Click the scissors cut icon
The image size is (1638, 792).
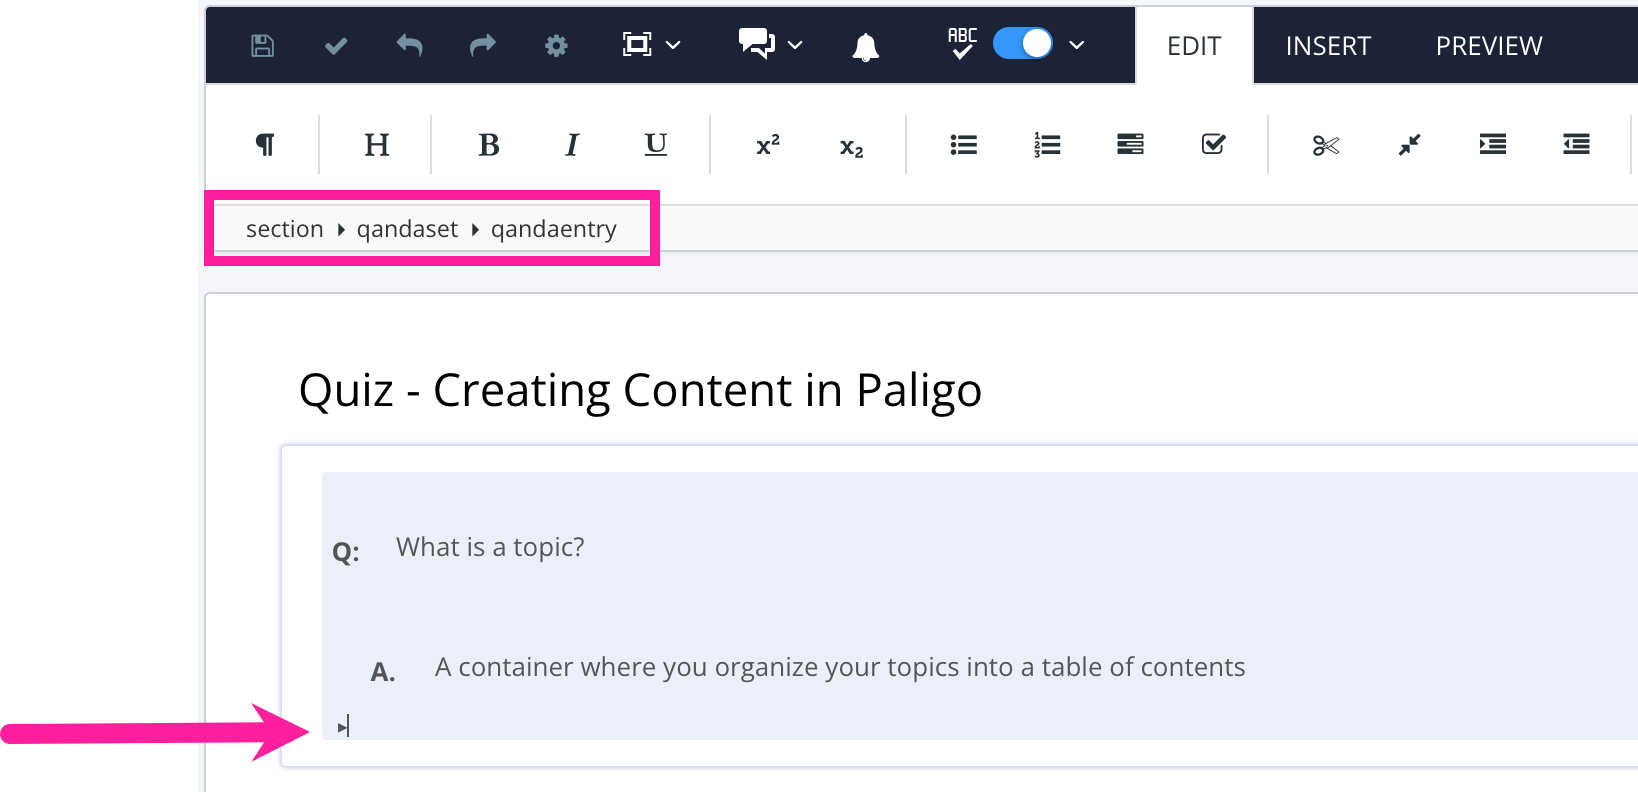[1326, 146]
